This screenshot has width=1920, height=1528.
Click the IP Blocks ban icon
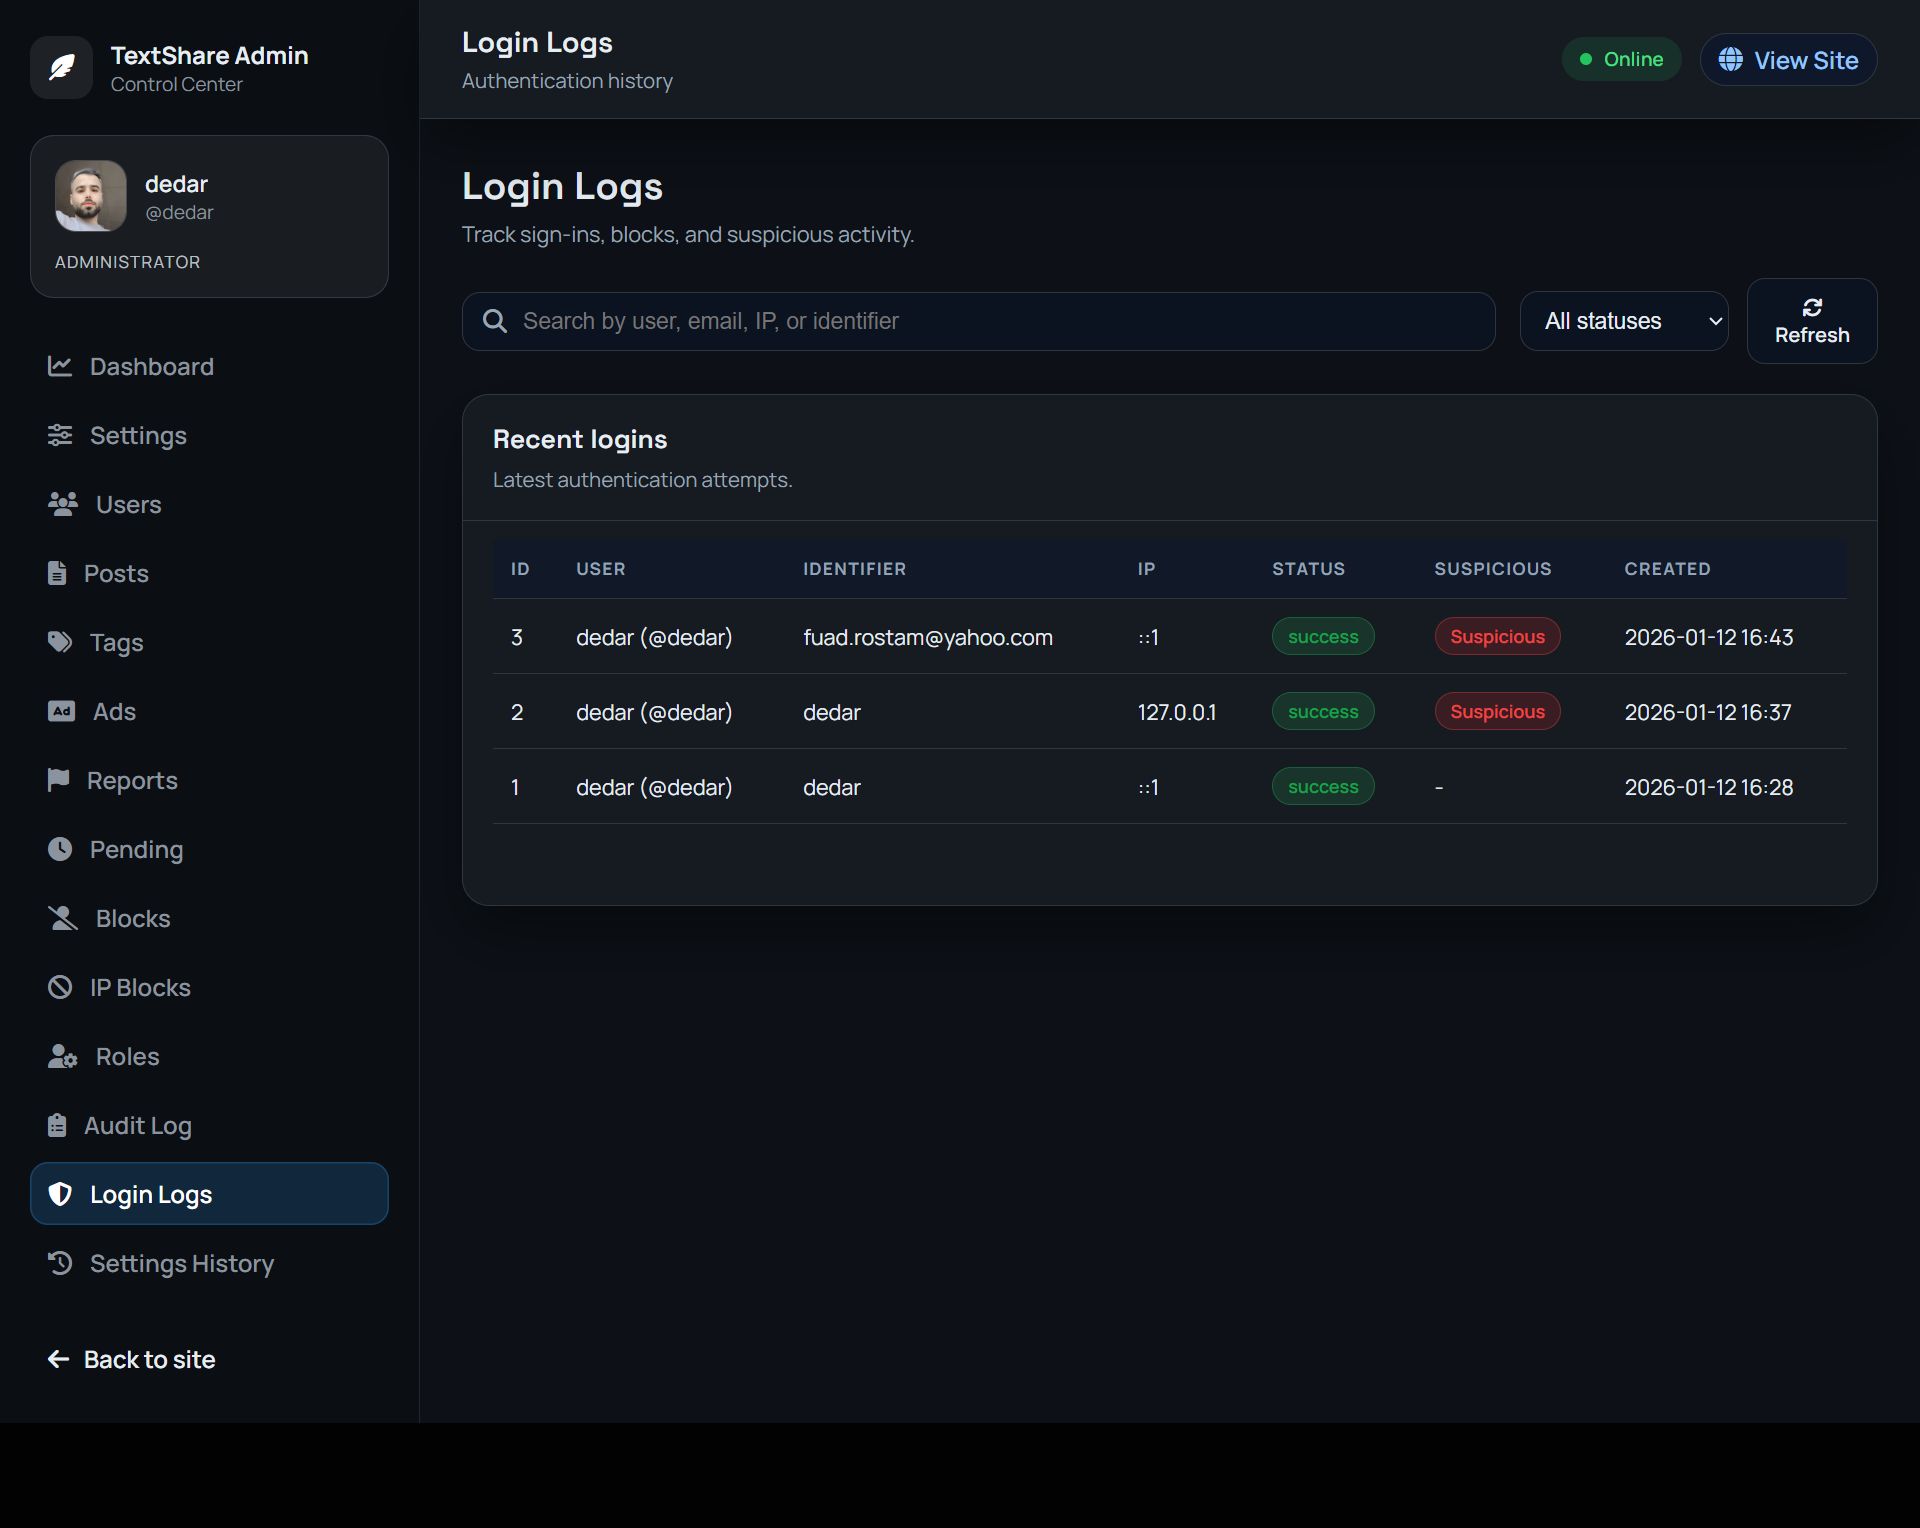[60, 987]
